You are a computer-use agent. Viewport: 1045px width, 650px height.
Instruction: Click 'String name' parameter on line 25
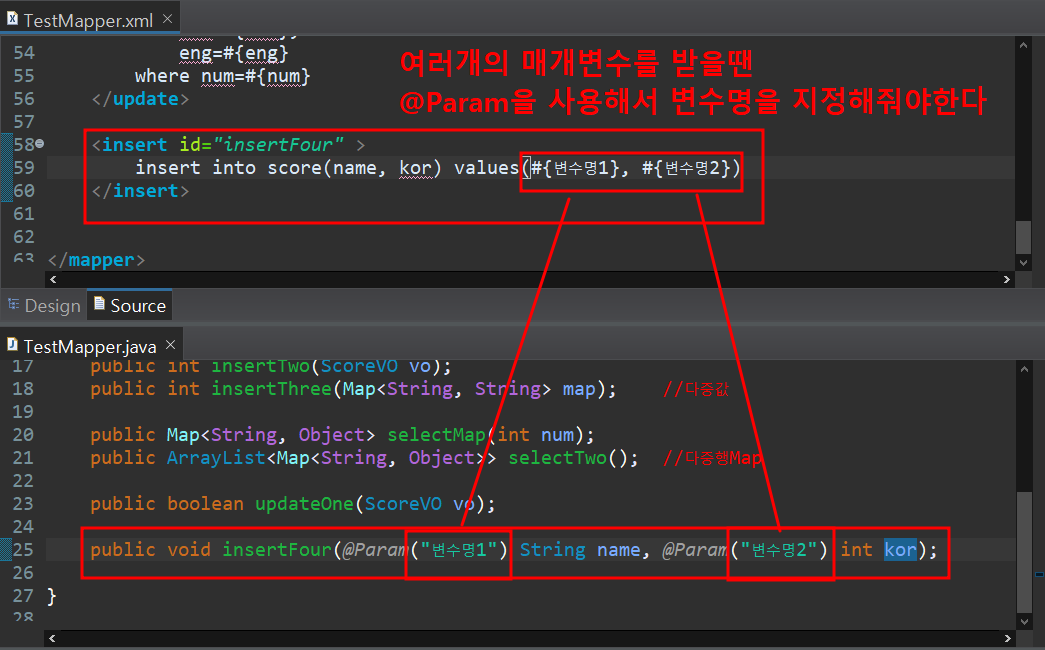click(x=580, y=549)
